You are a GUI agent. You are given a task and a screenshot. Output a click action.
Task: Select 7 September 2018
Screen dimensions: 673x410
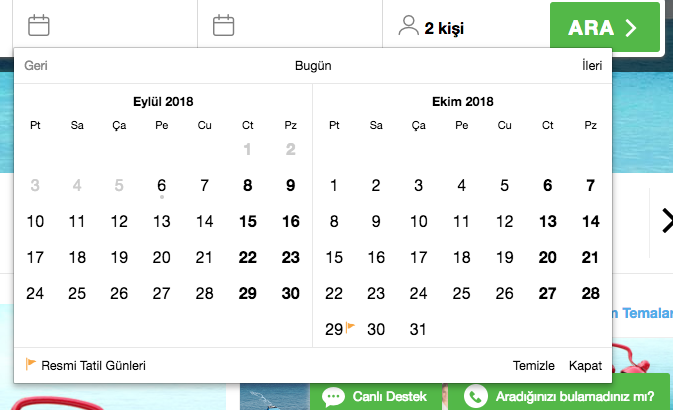pos(204,185)
